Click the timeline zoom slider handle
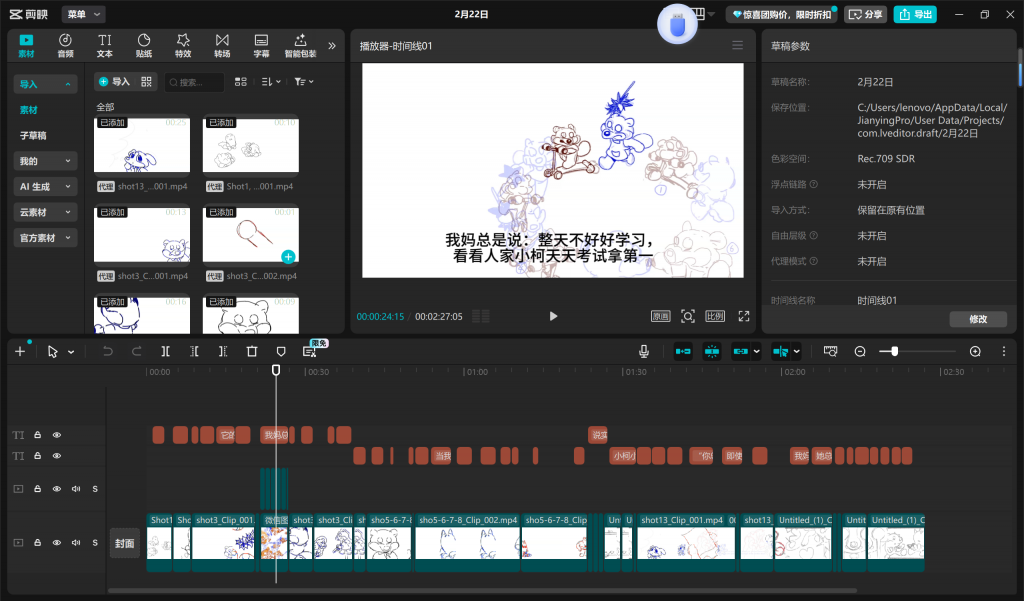 [x=894, y=351]
